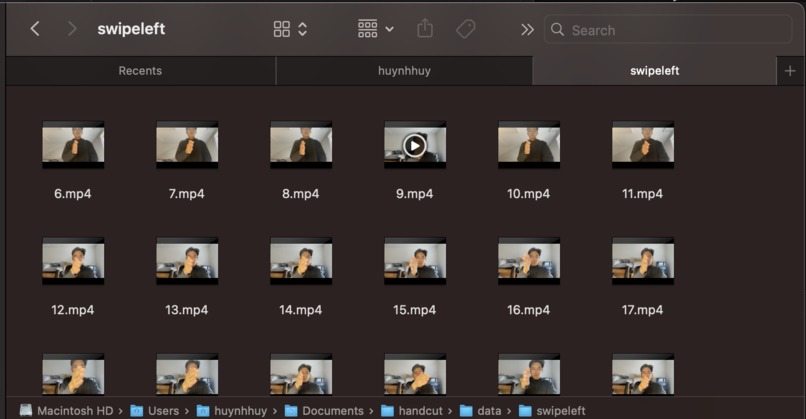The width and height of the screenshot is (806, 419).
Task: Select the 15.mp4 video thumbnail
Action: [x=415, y=261]
